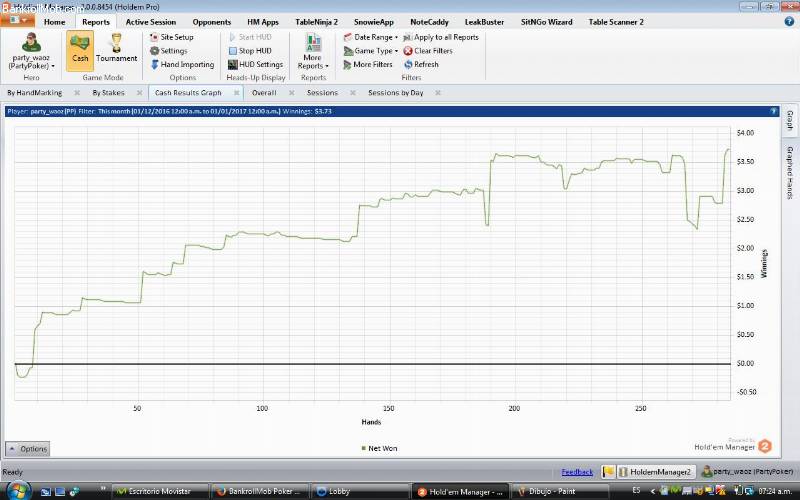
Task: Open the Feedback link
Action: tap(577, 472)
